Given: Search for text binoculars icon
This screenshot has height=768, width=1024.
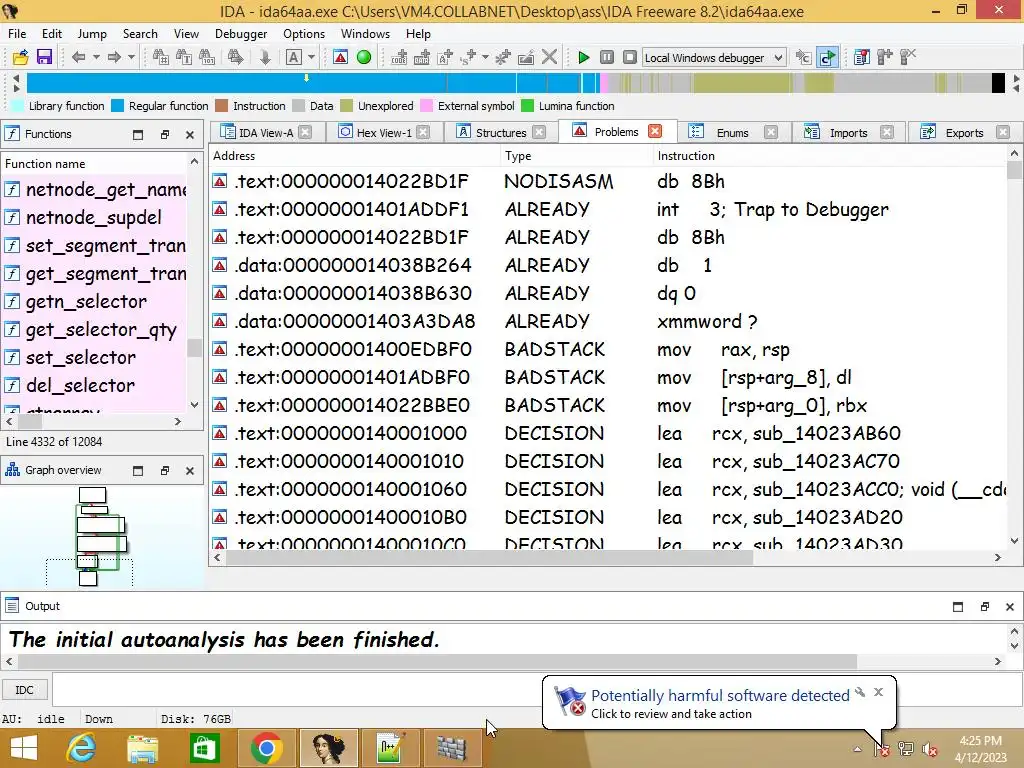Looking at the screenshot, I should click(184, 57).
